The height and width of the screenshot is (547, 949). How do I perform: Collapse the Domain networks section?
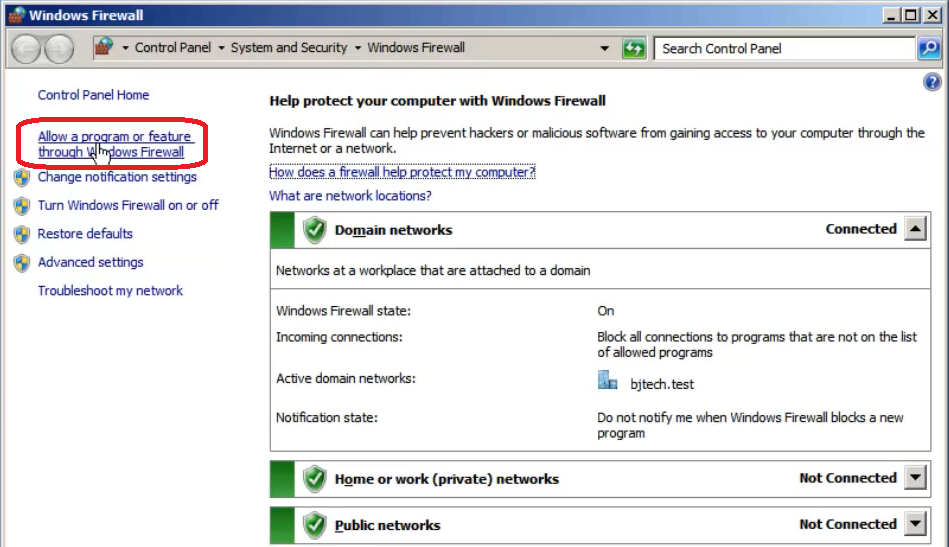(x=915, y=229)
